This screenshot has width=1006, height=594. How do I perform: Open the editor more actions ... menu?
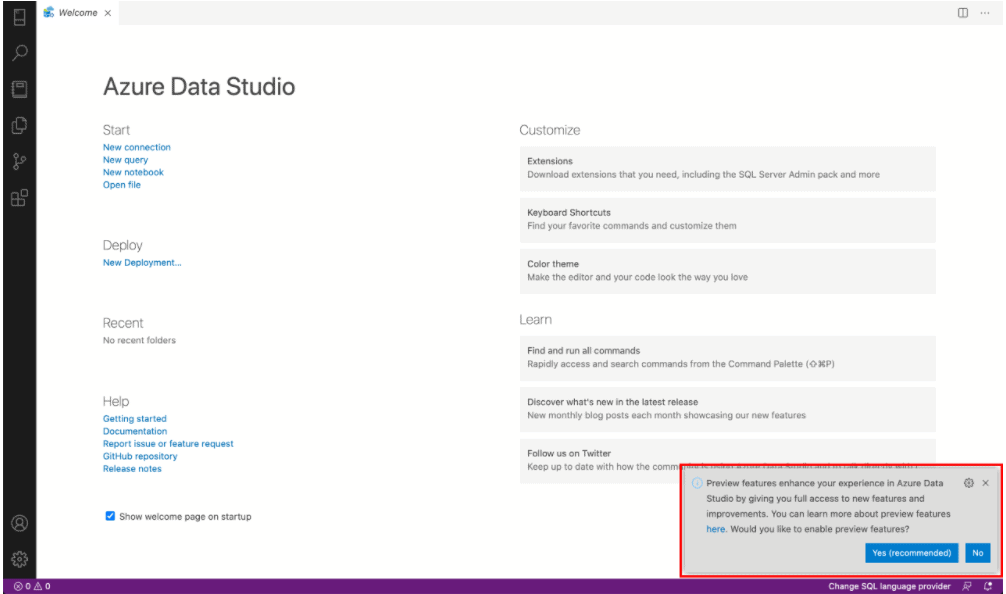tap(984, 13)
